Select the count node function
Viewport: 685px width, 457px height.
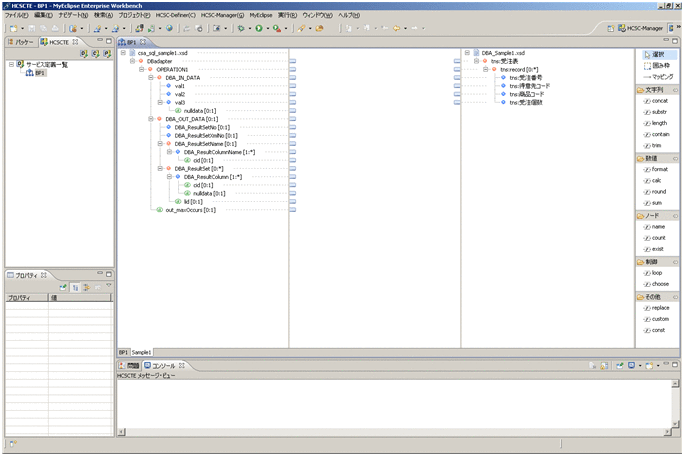(658, 238)
